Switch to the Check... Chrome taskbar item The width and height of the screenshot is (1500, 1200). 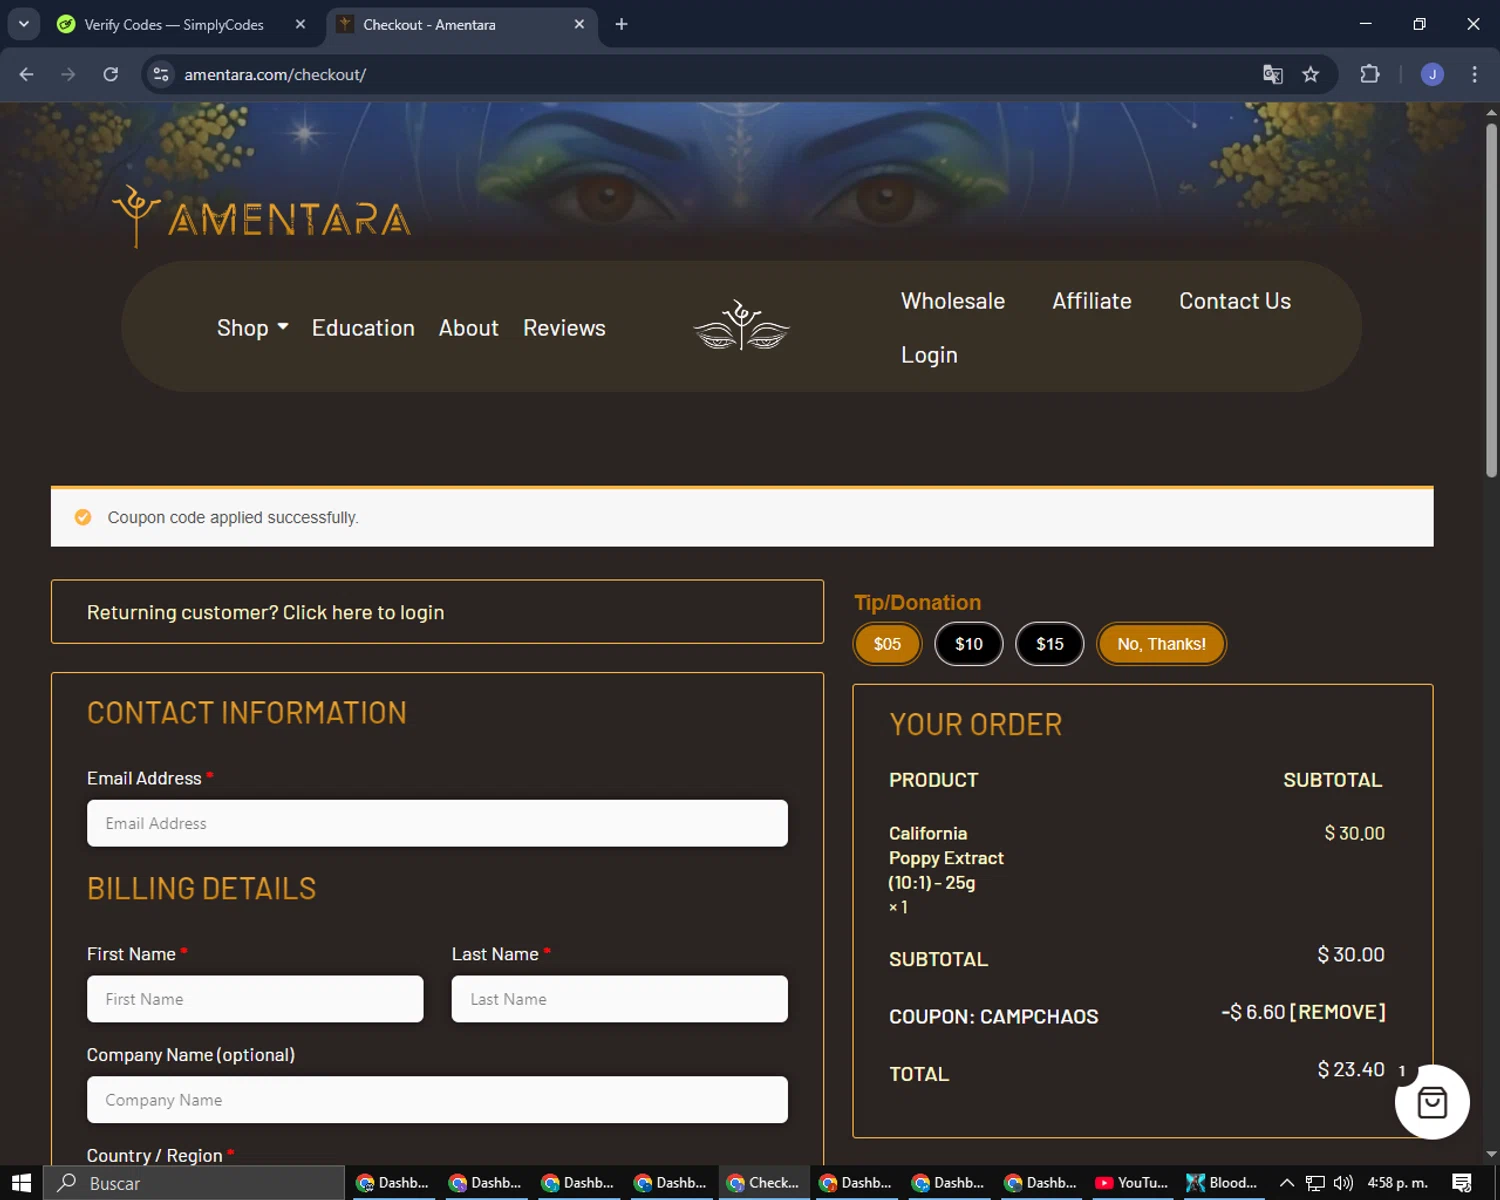pyautogui.click(x=762, y=1183)
